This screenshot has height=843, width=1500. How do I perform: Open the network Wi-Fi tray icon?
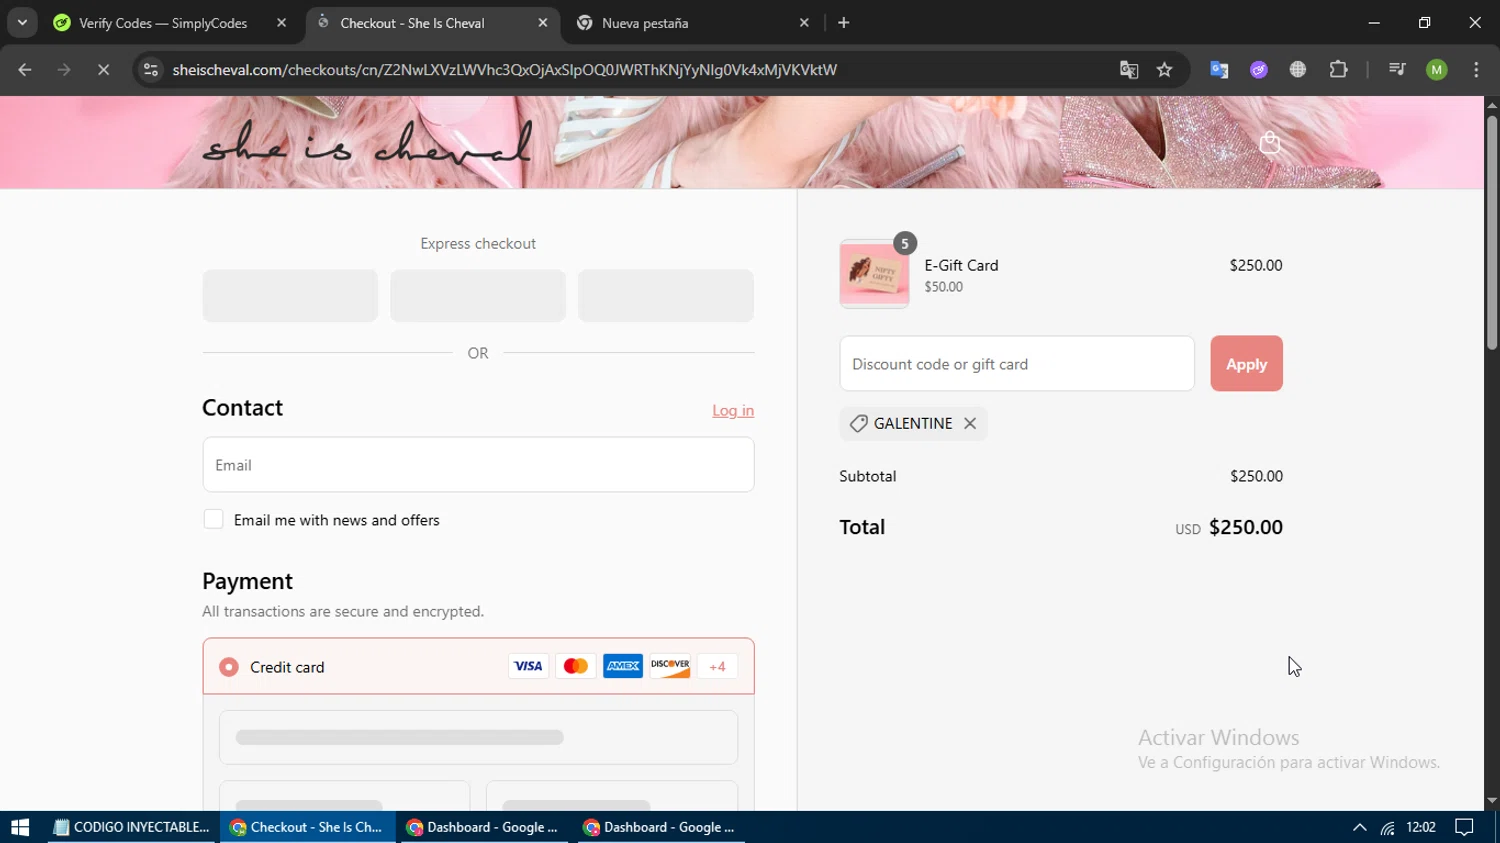(1388, 827)
